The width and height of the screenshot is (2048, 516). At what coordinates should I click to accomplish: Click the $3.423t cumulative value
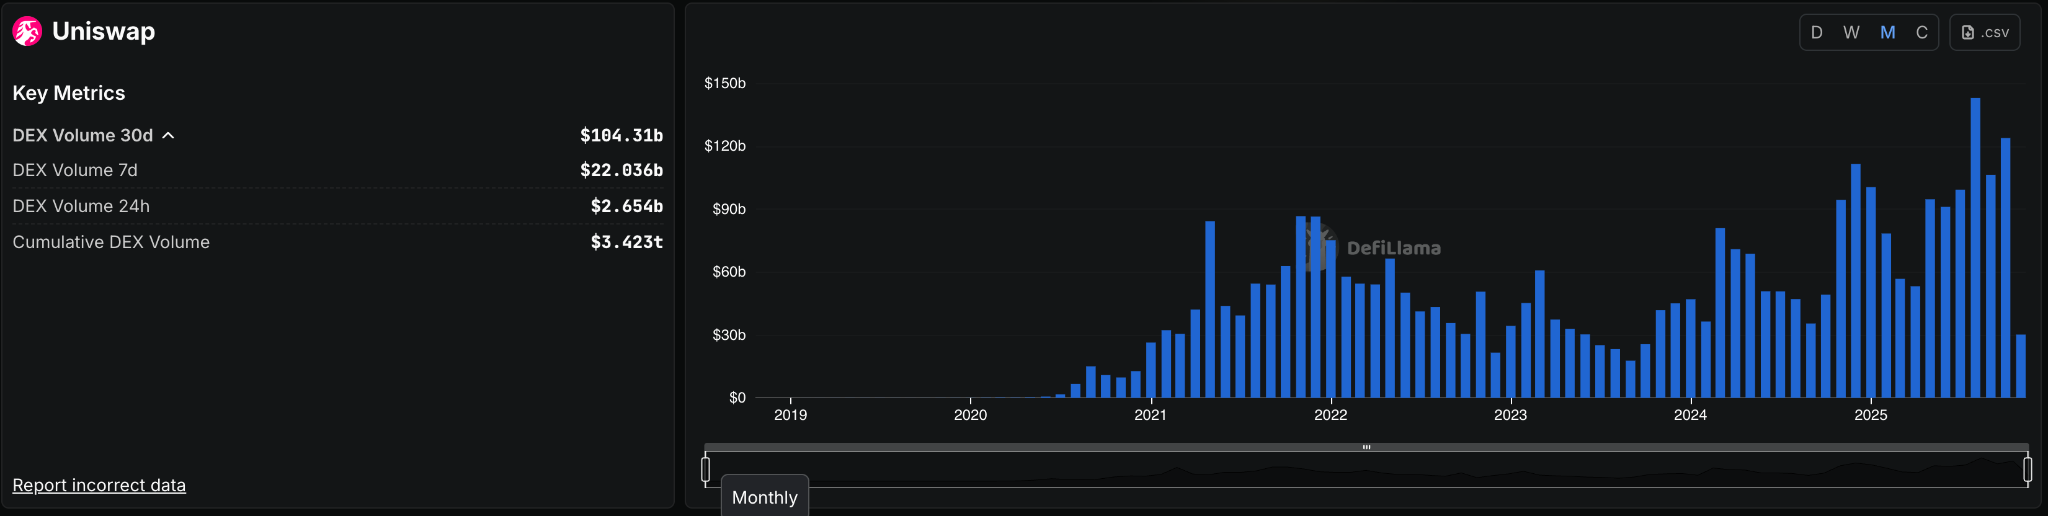coord(627,242)
